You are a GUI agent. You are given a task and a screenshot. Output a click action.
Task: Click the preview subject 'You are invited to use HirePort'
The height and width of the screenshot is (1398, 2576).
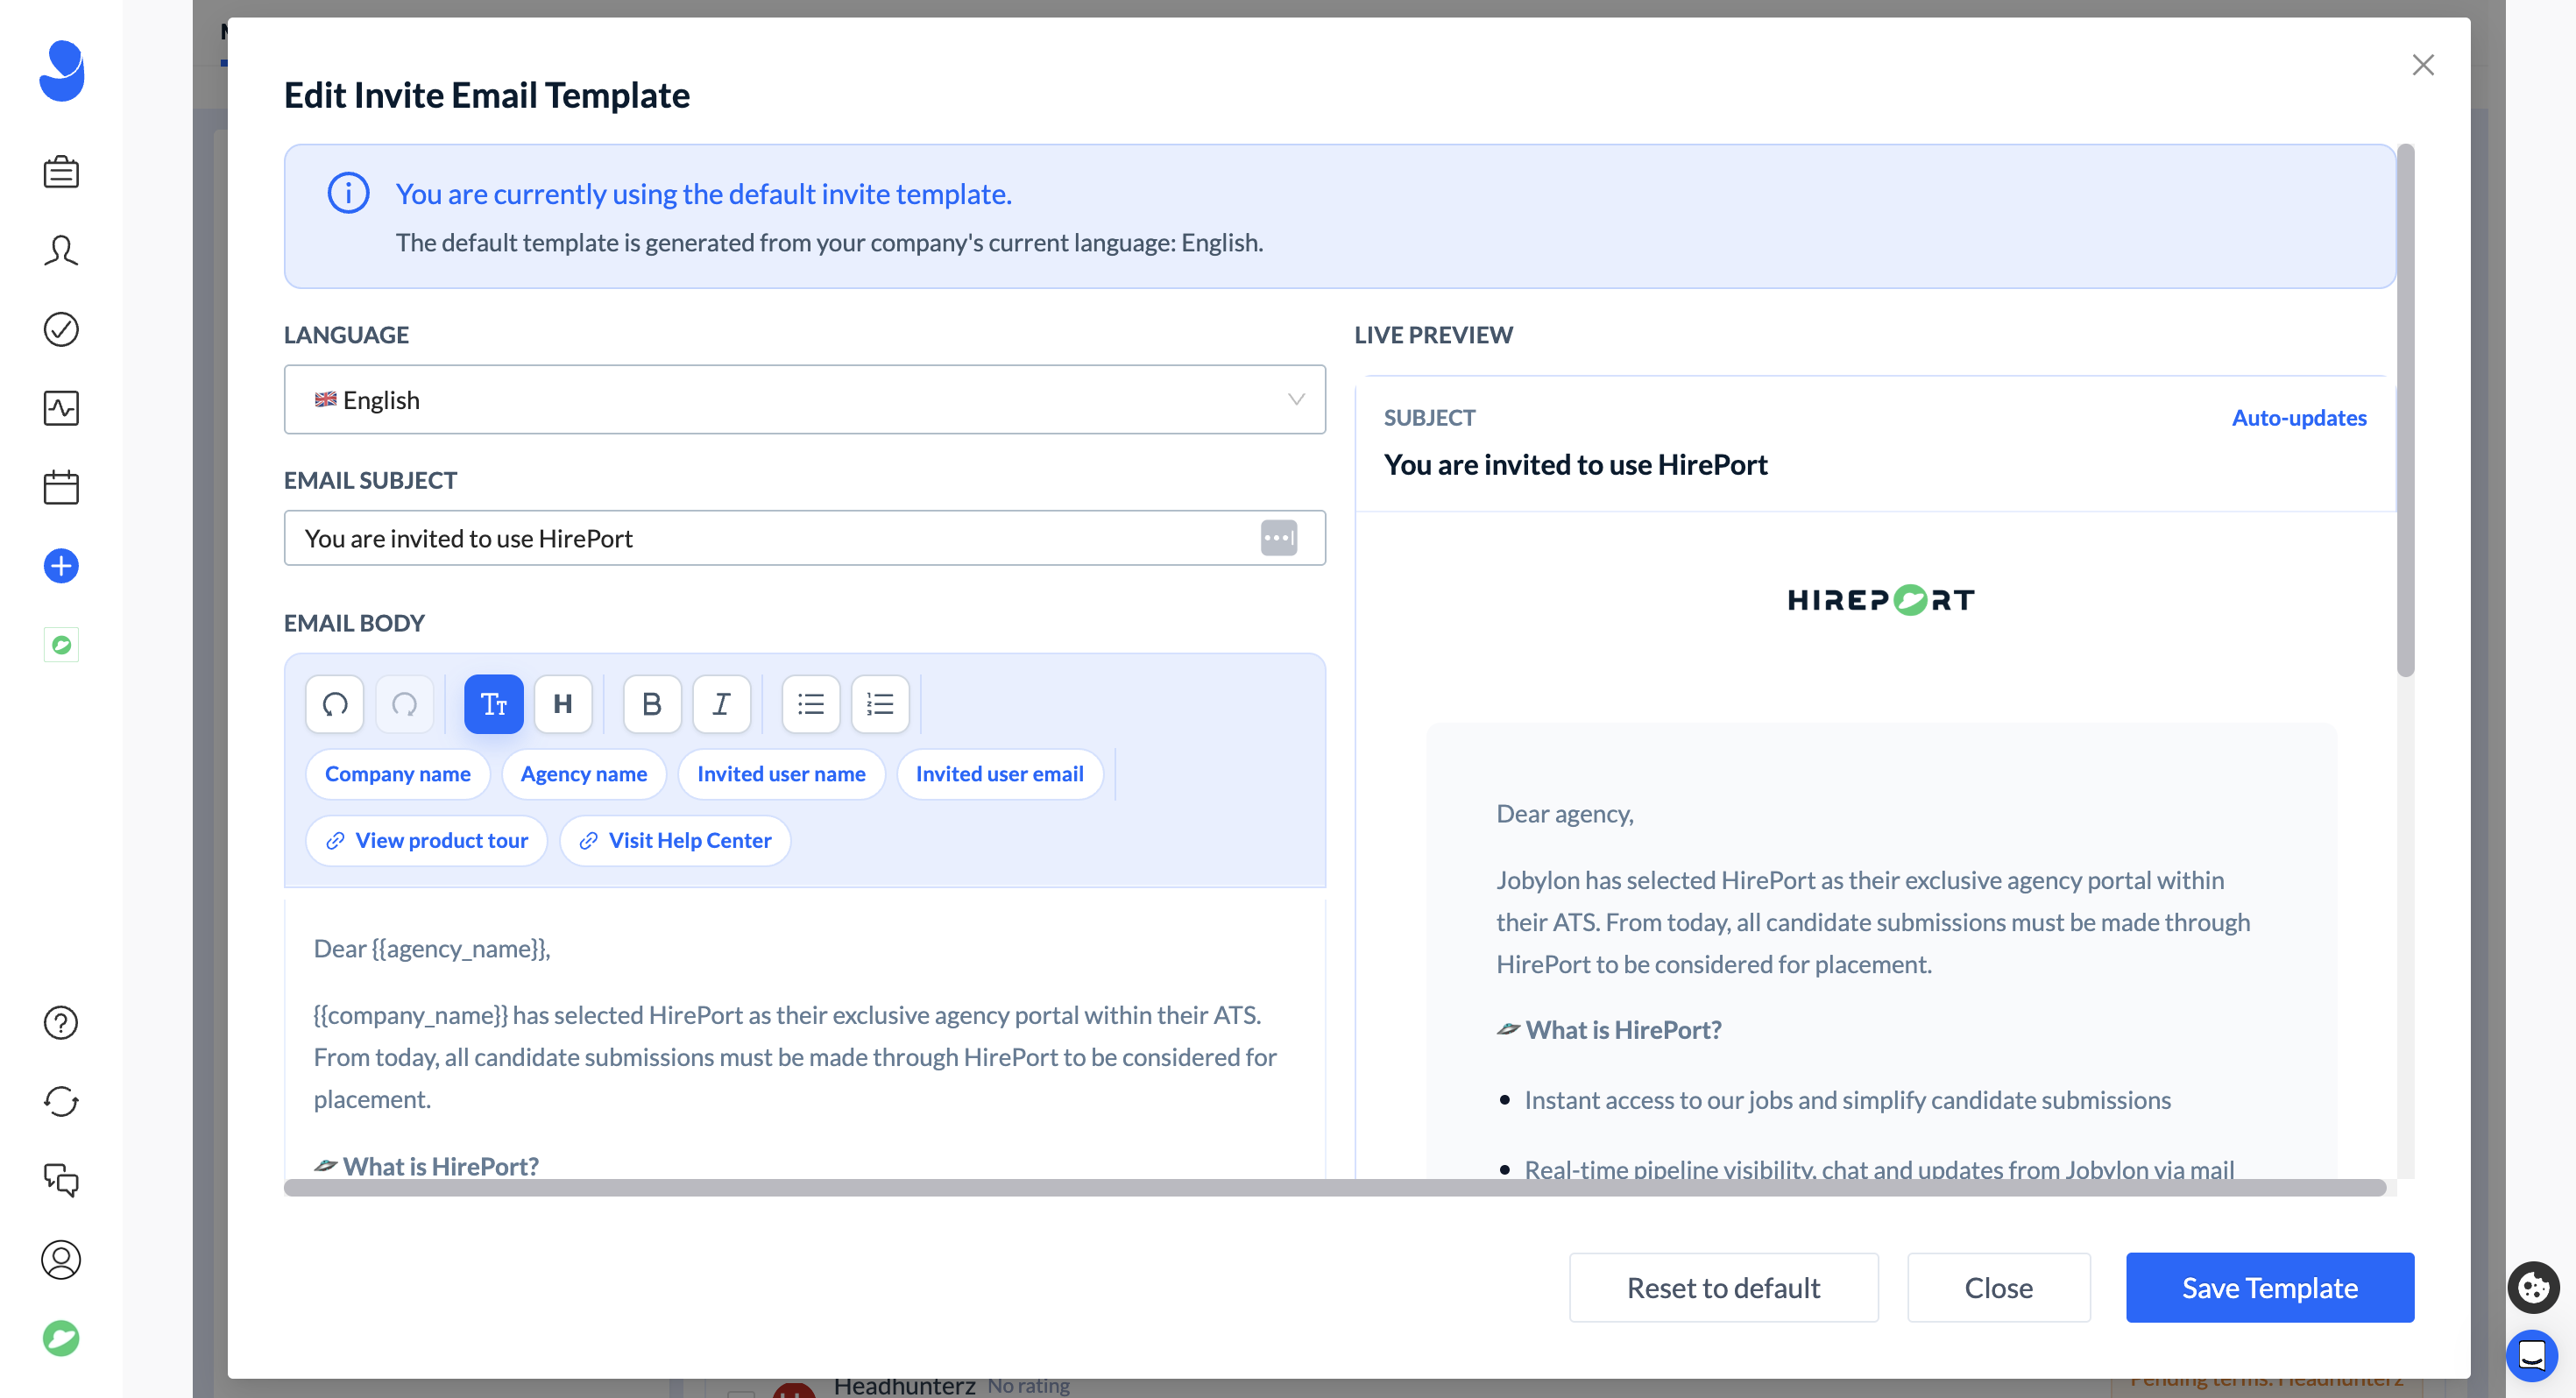(1575, 465)
